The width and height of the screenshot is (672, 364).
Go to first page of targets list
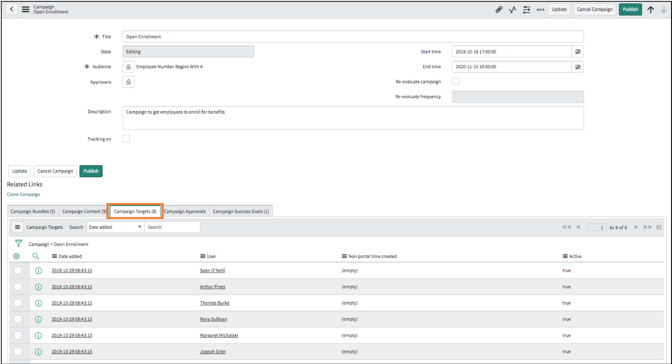(x=566, y=227)
